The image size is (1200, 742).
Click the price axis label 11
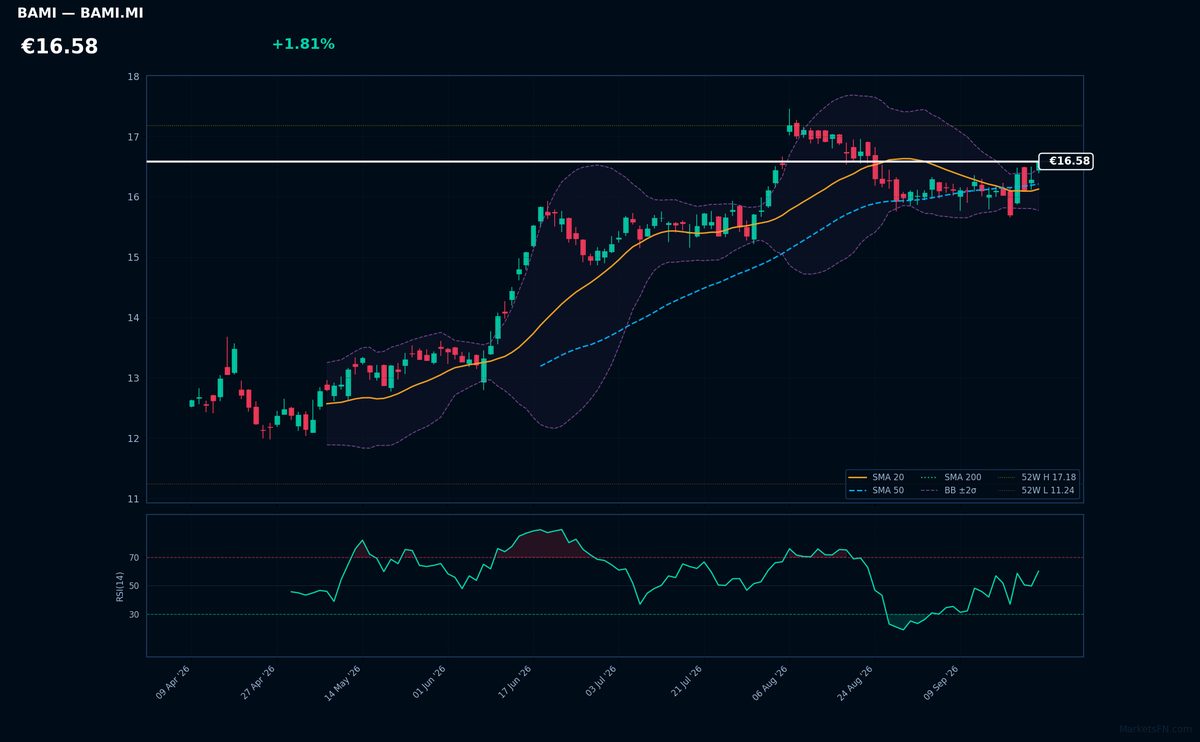coord(134,499)
